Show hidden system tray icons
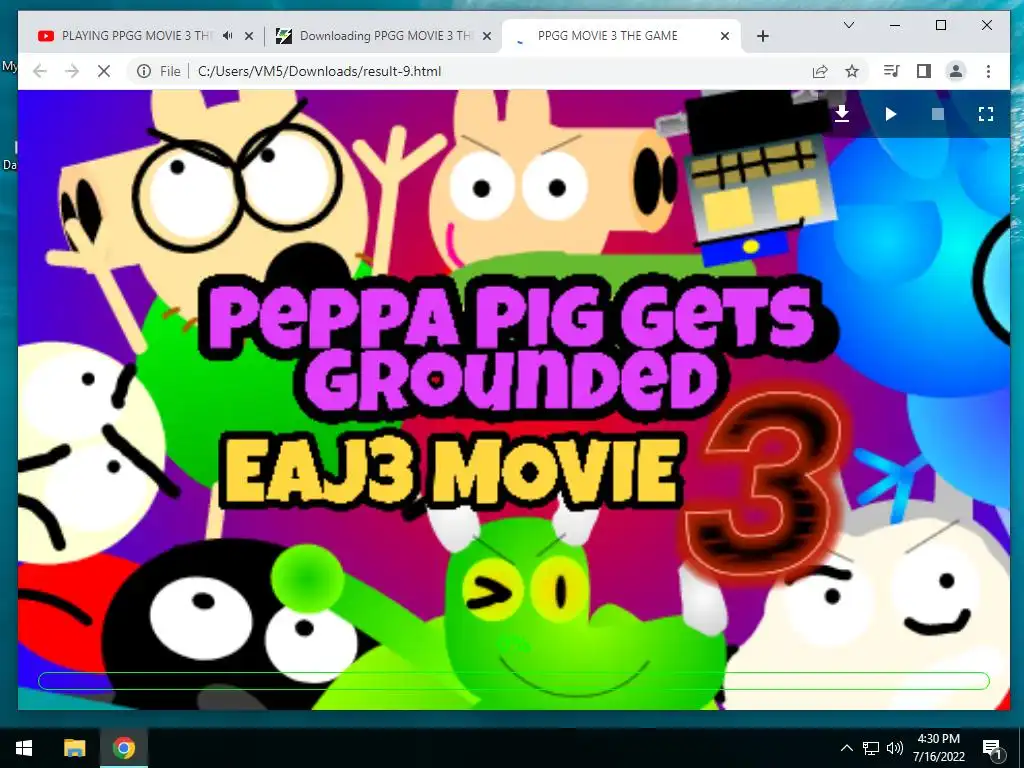The image size is (1024, 768). pyautogui.click(x=846, y=748)
